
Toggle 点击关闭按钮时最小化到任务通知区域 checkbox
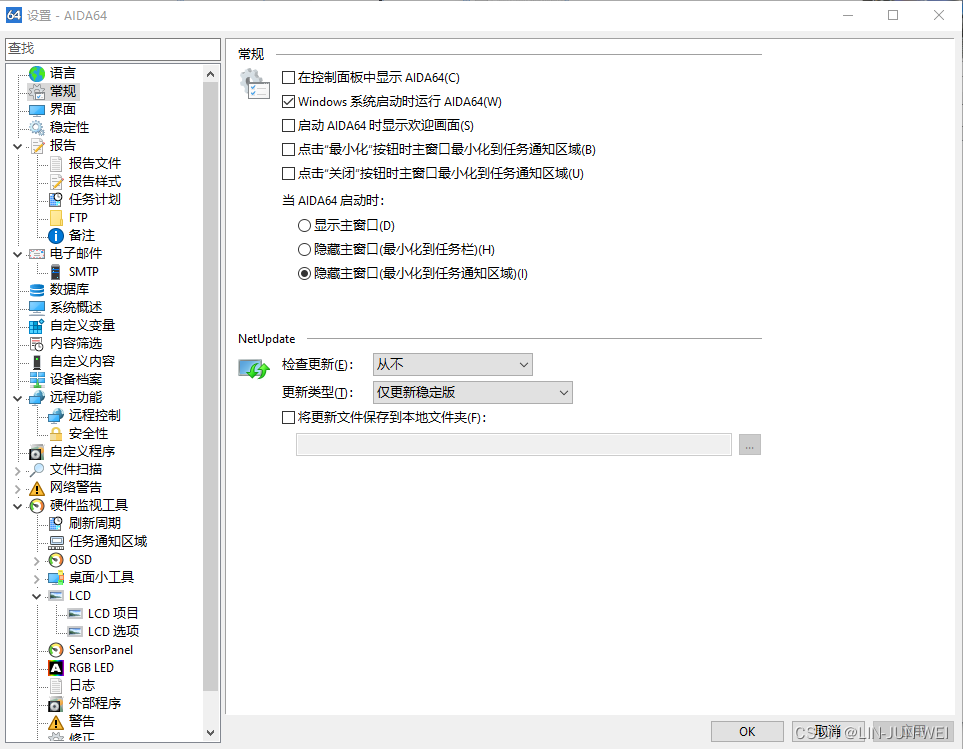288,173
